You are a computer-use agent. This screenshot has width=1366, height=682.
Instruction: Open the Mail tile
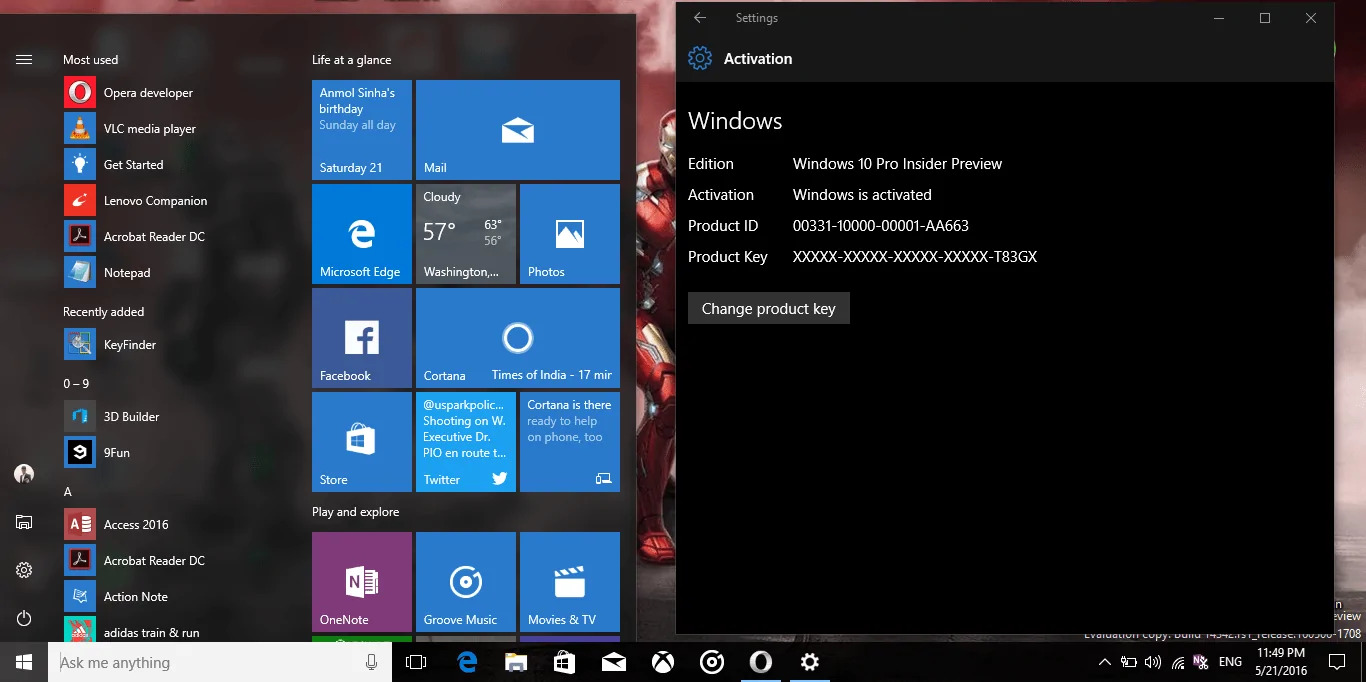click(x=518, y=130)
